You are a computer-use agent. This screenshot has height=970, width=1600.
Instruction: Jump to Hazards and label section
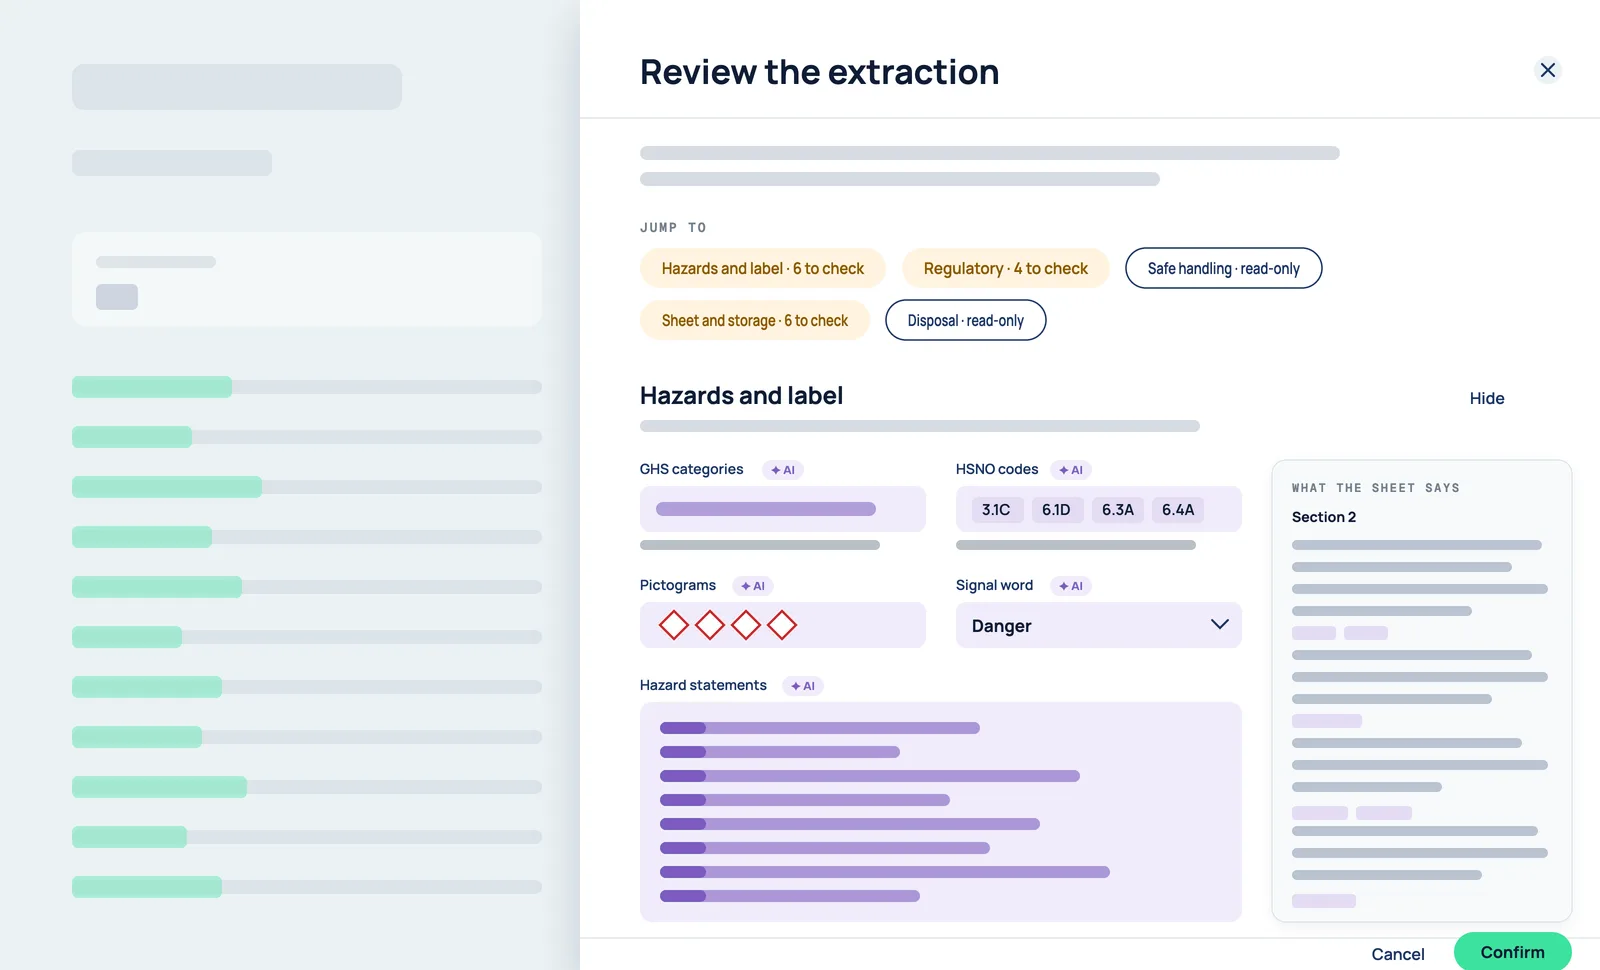pyautogui.click(x=762, y=268)
